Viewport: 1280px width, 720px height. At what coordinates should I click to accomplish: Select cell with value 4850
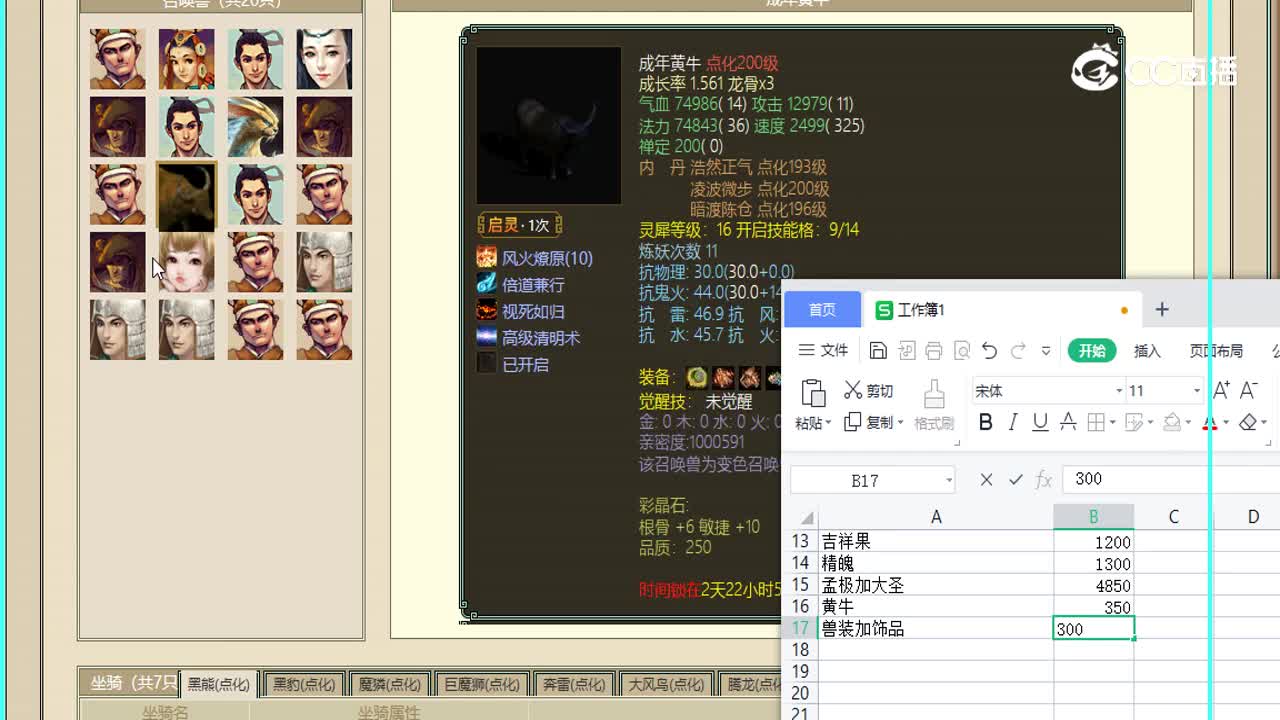(1093, 585)
